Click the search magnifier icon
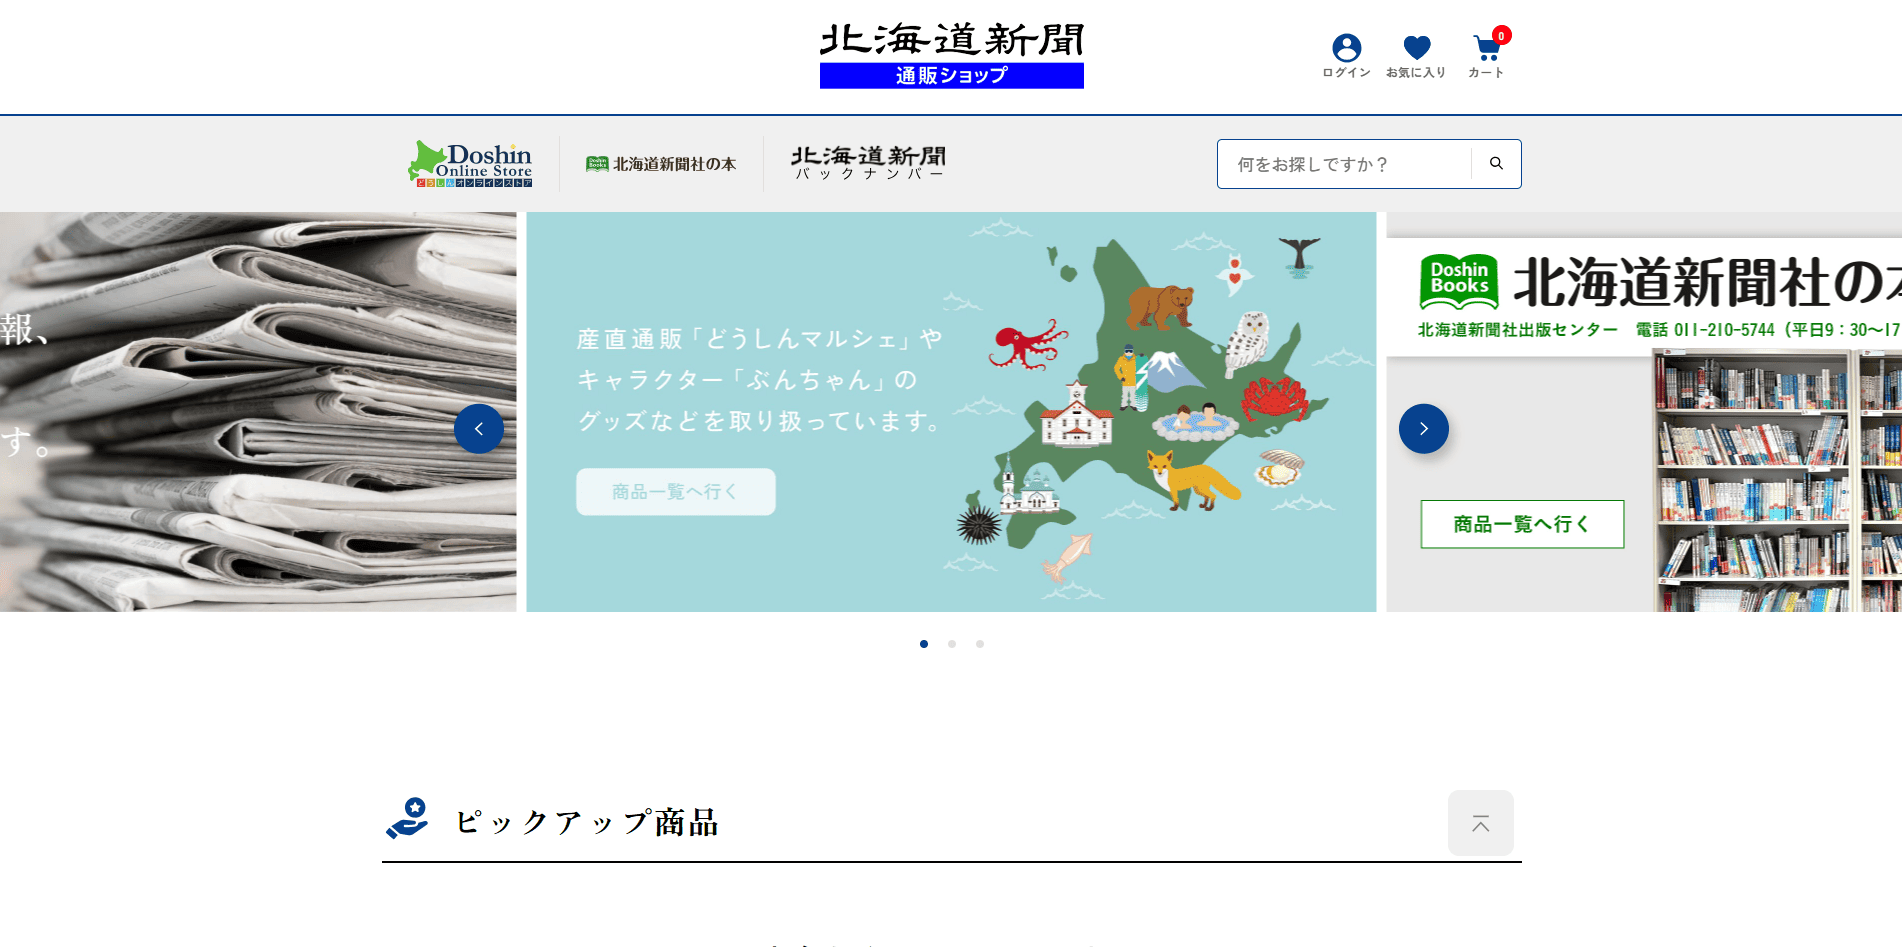This screenshot has width=1902, height=947. pos(1496,164)
